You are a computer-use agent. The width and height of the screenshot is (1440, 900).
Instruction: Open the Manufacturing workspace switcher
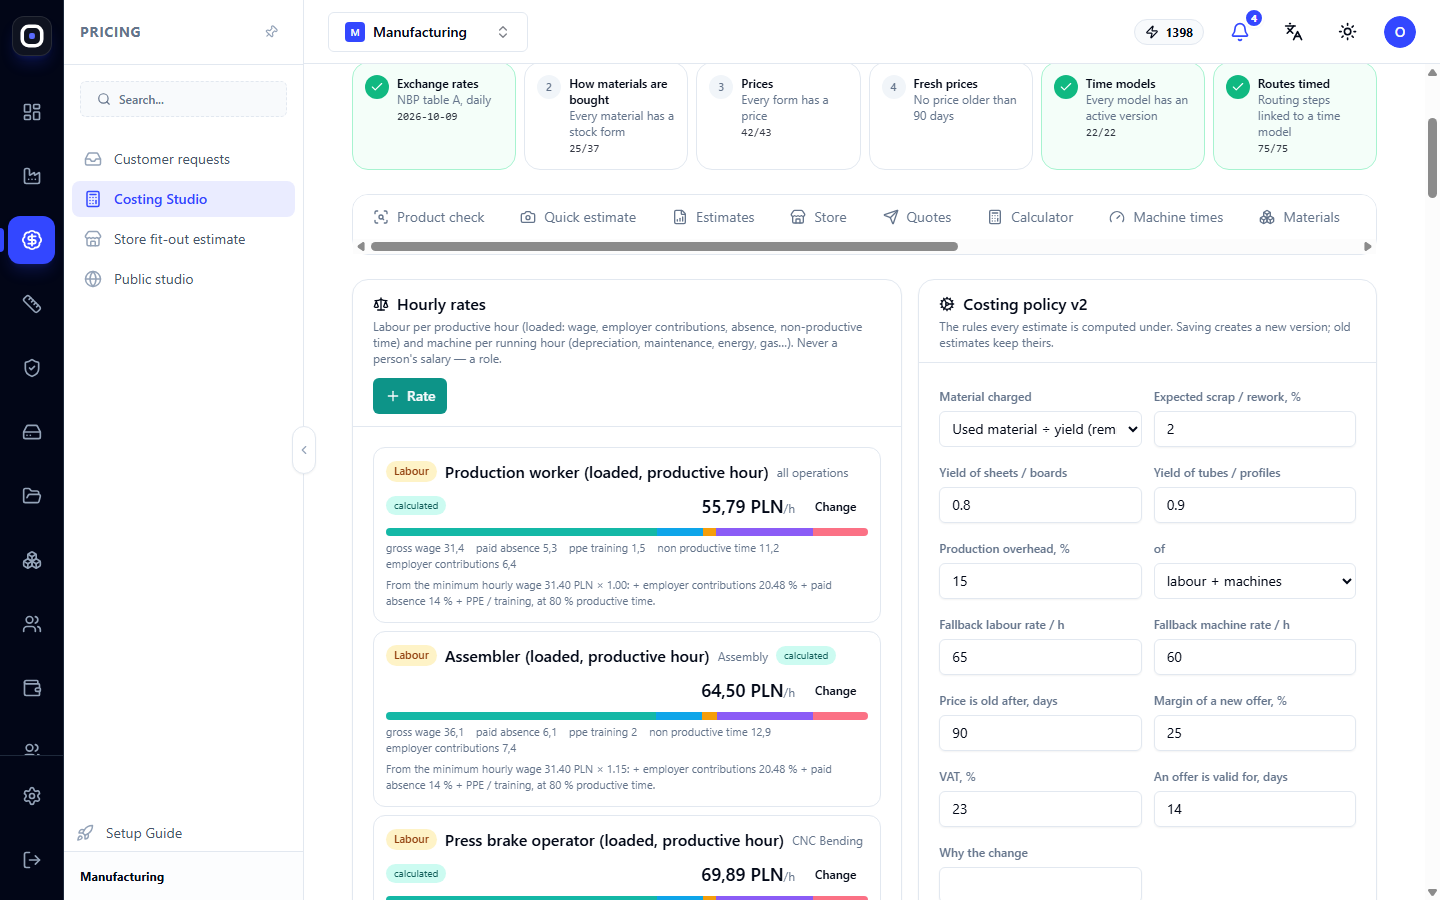(x=428, y=32)
